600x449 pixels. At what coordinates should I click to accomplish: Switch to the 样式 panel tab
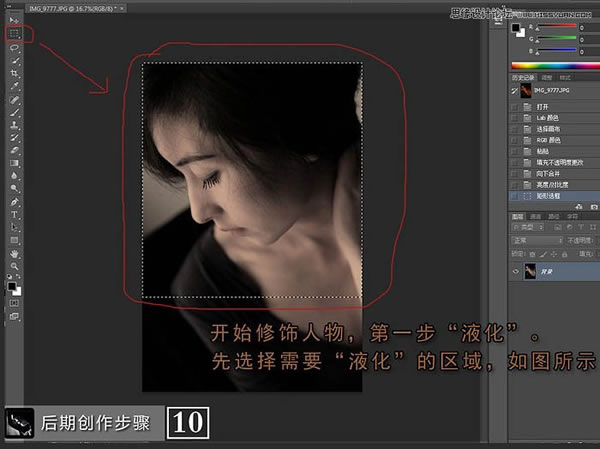tap(565, 76)
